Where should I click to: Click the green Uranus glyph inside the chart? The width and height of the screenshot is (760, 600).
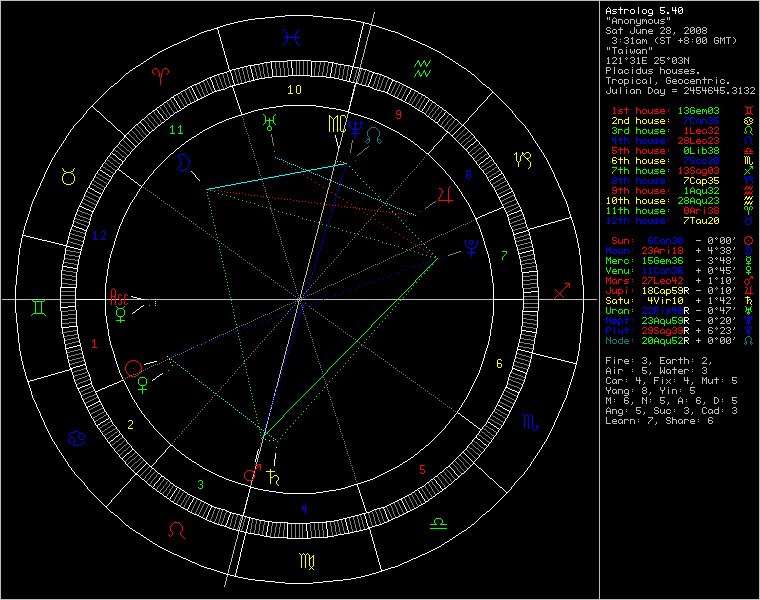(268, 122)
